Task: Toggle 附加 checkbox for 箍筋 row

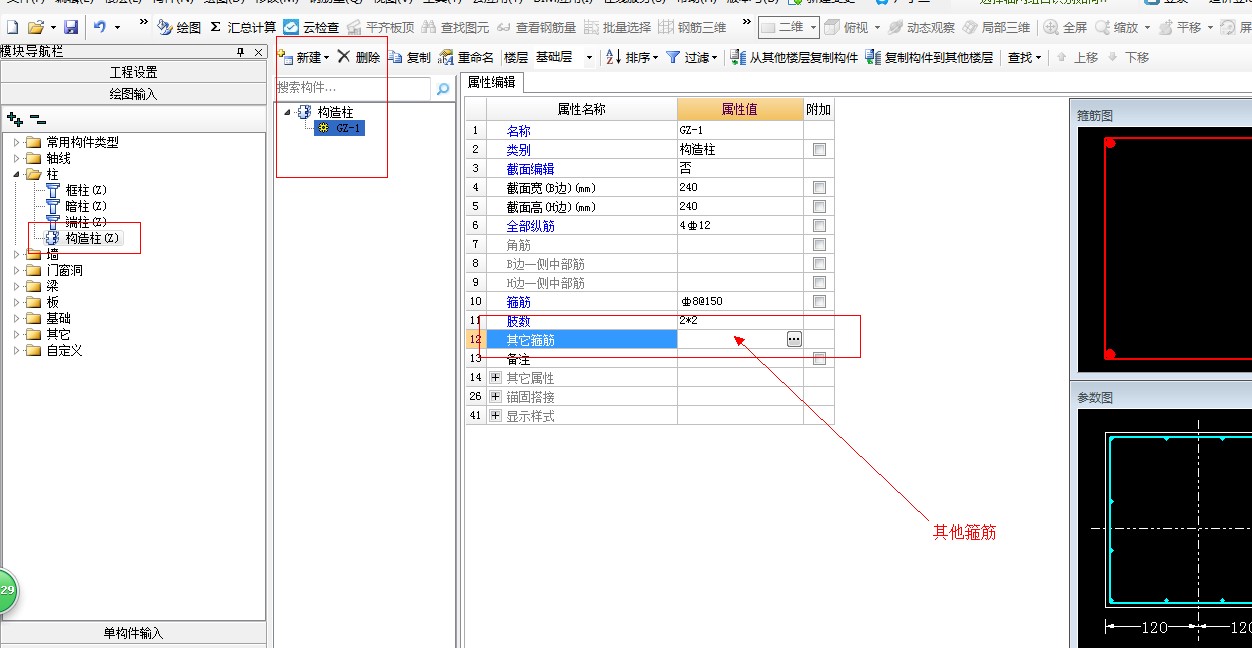Action: pos(820,301)
